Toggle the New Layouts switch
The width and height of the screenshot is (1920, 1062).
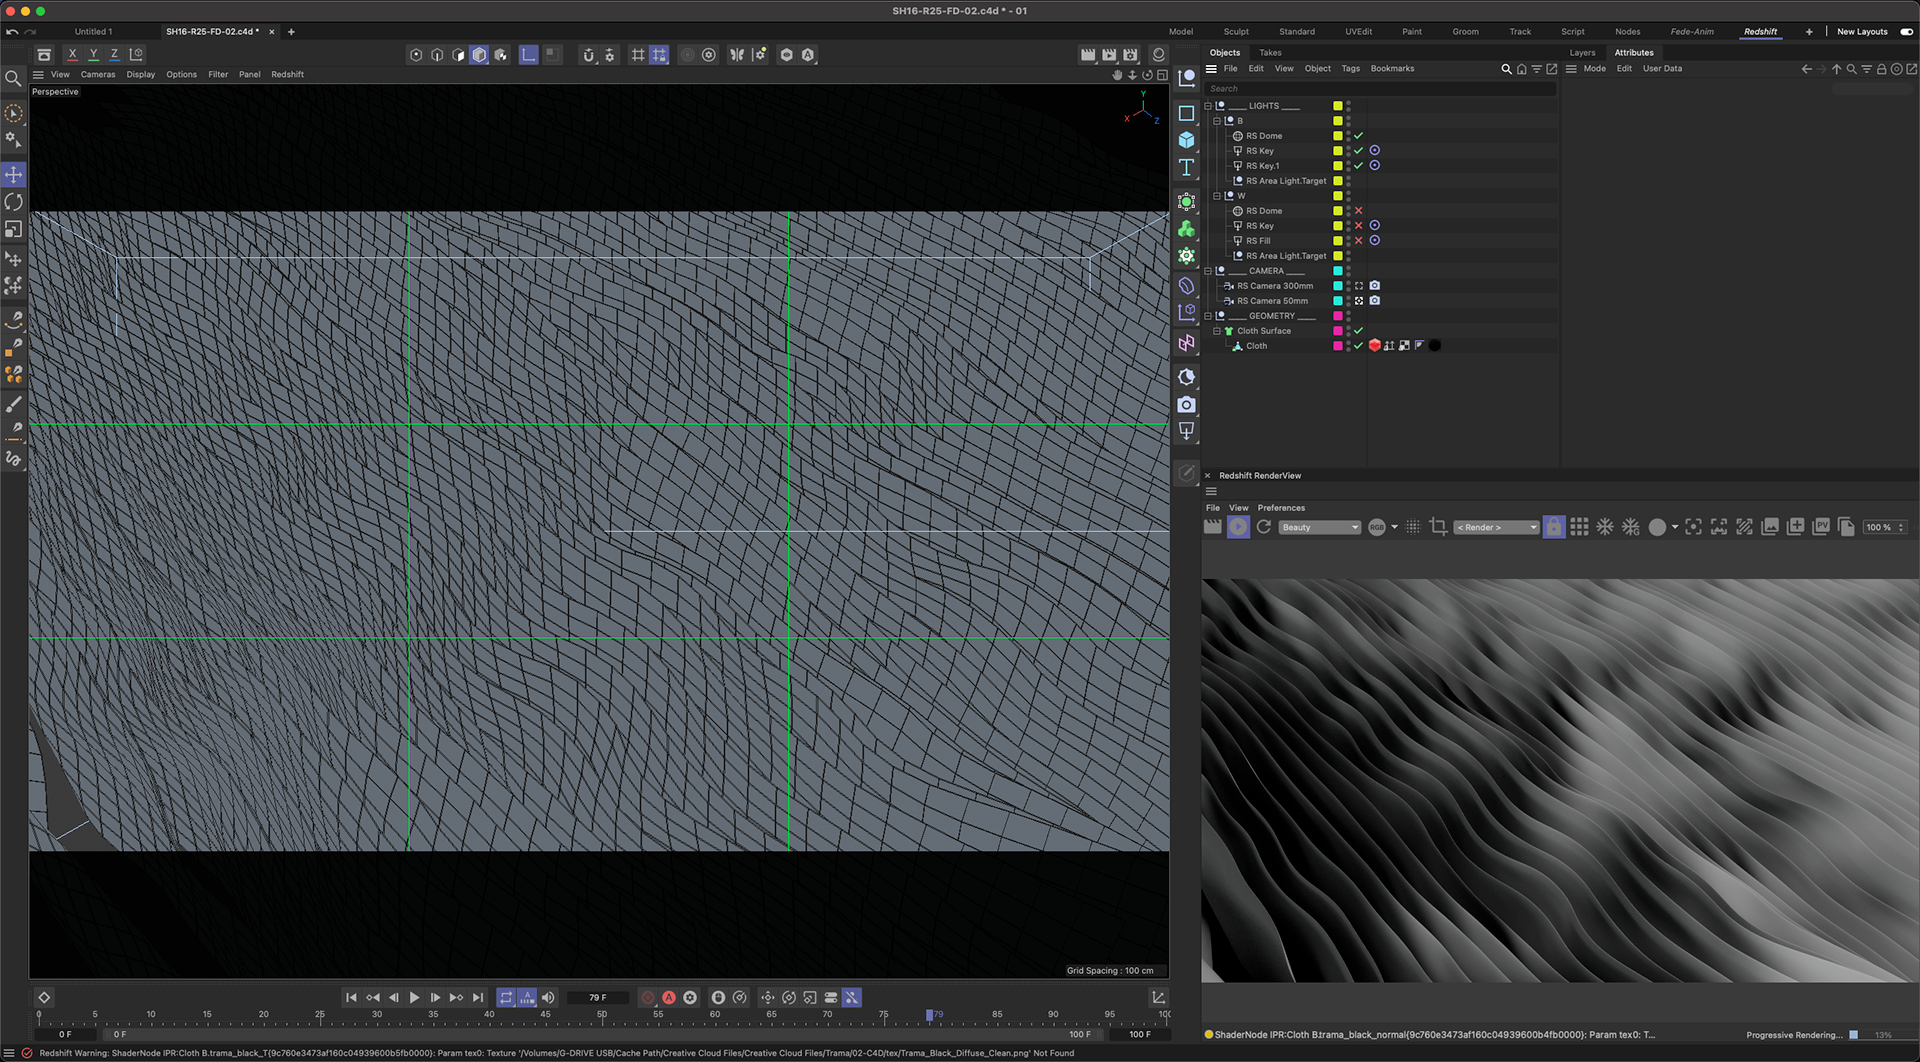[1906, 32]
